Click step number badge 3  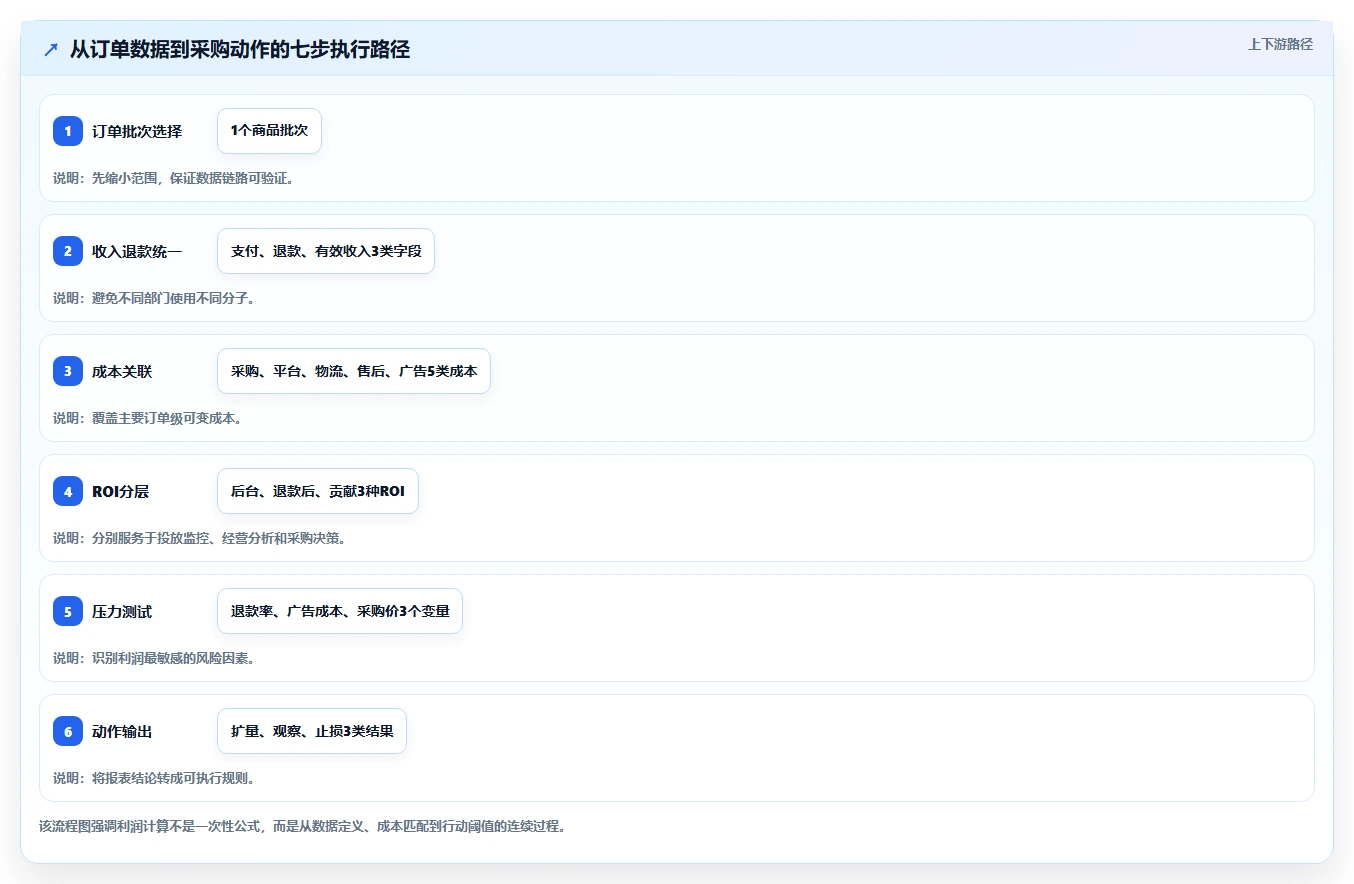click(x=68, y=371)
